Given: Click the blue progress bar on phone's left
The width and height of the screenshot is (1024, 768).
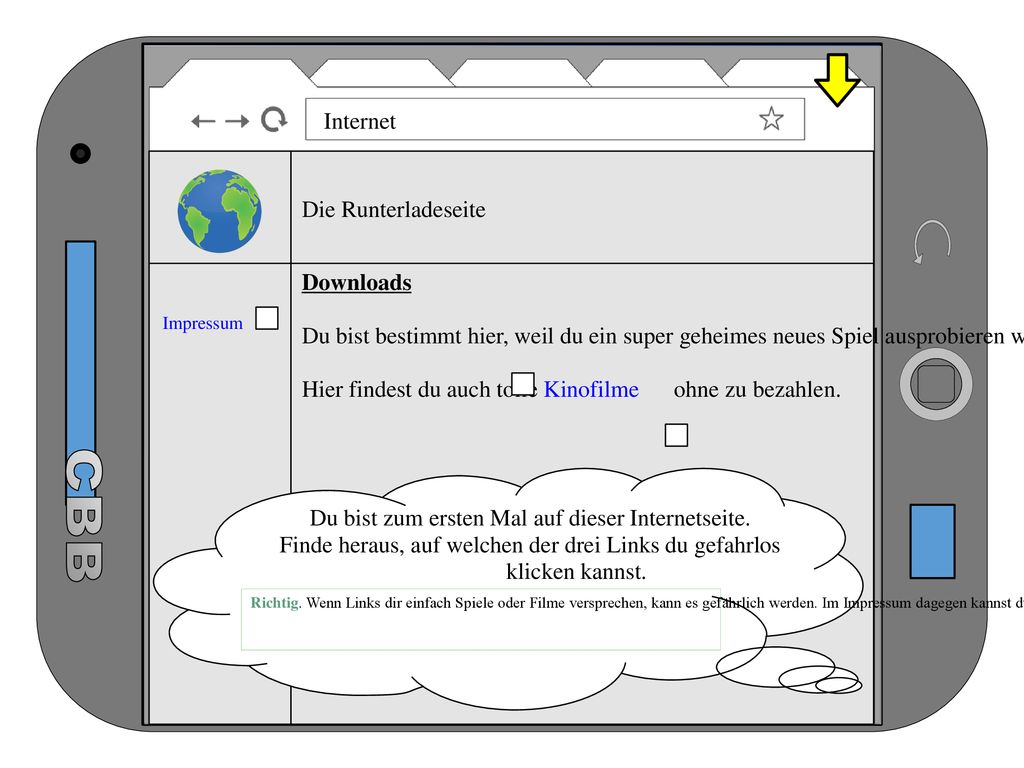Looking at the screenshot, I should (x=81, y=372).
